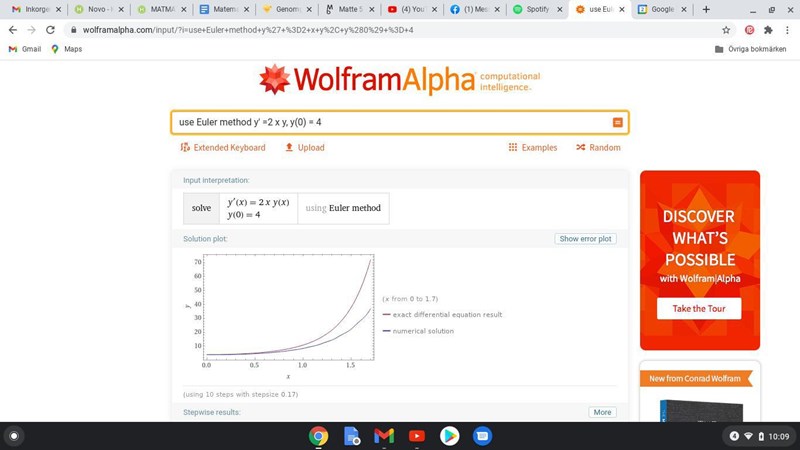Open the Extended Keyboard
Image resolution: width=800 pixels, height=450 pixels.
tap(223, 148)
